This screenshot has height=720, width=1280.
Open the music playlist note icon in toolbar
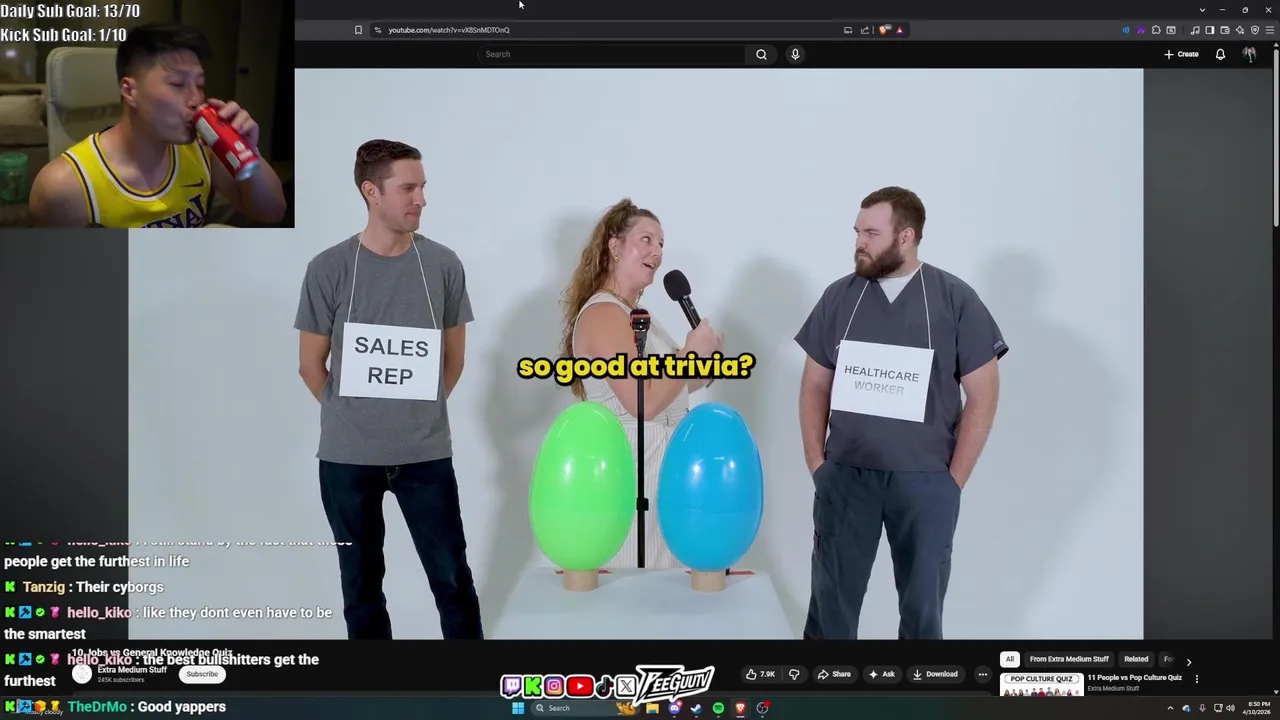pyautogui.click(x=1195, y=30)
